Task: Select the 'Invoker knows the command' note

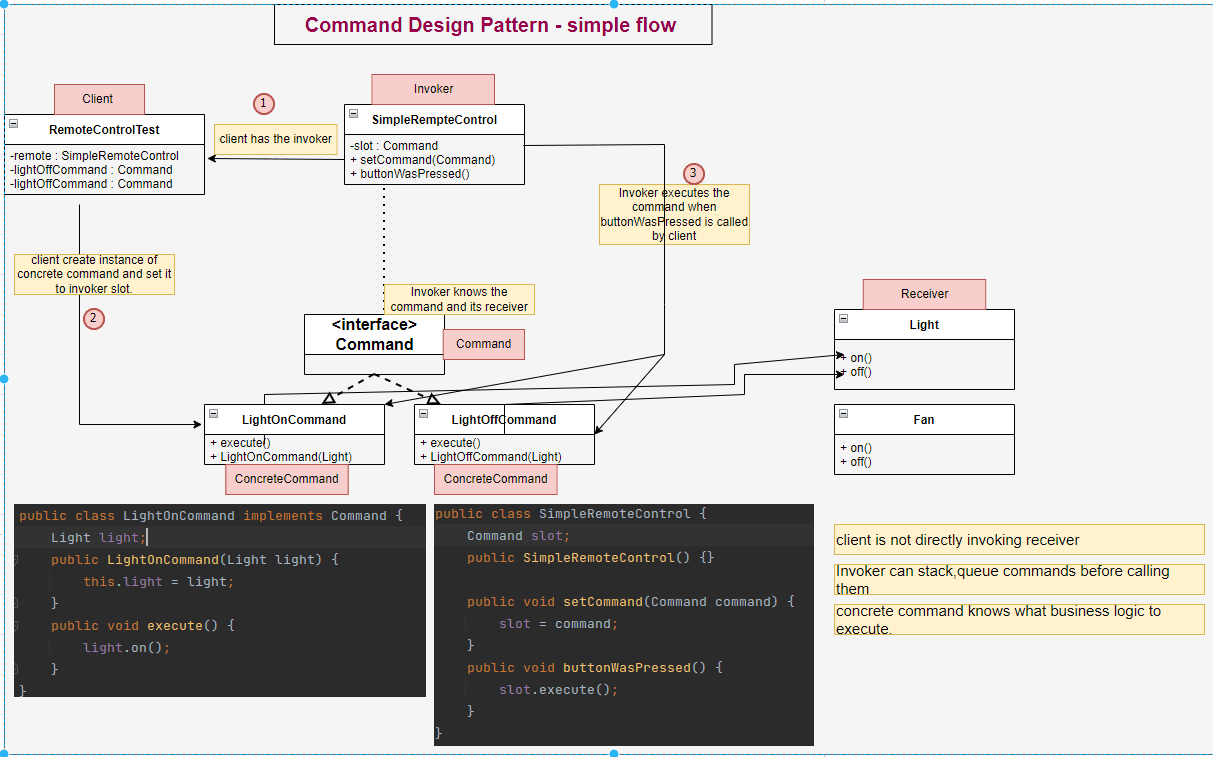Action: [459, 299]
